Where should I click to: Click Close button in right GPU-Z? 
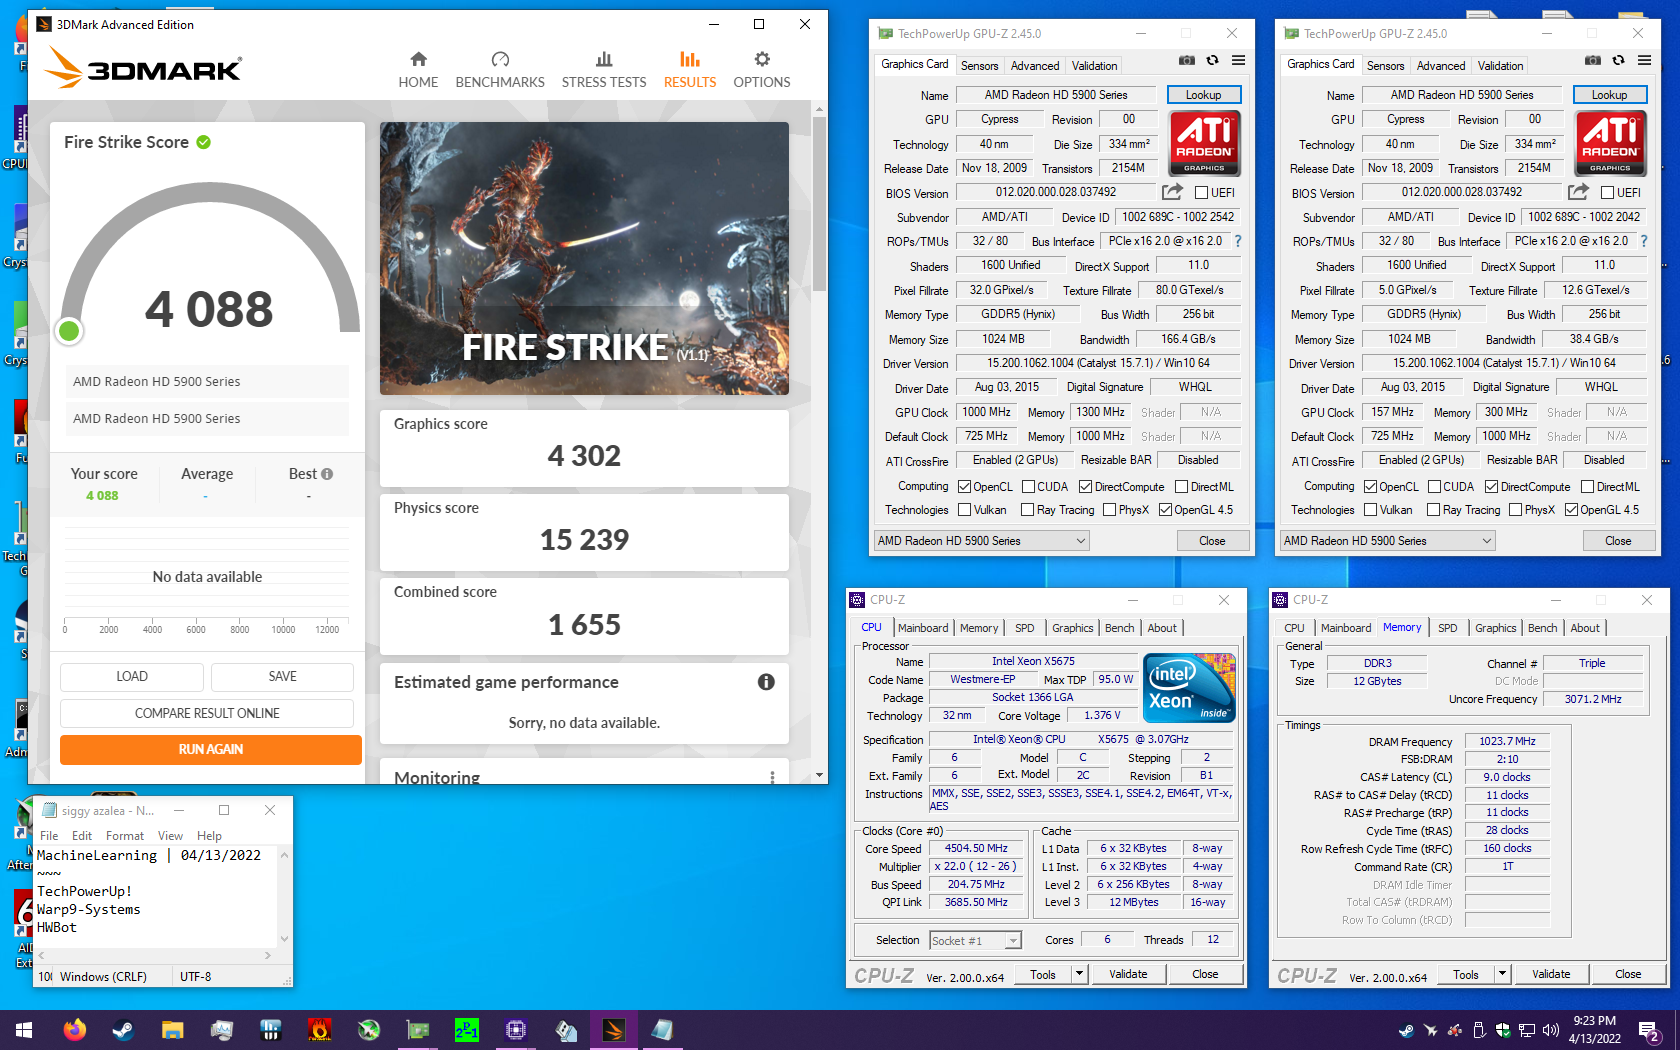tap(1618, 541)
